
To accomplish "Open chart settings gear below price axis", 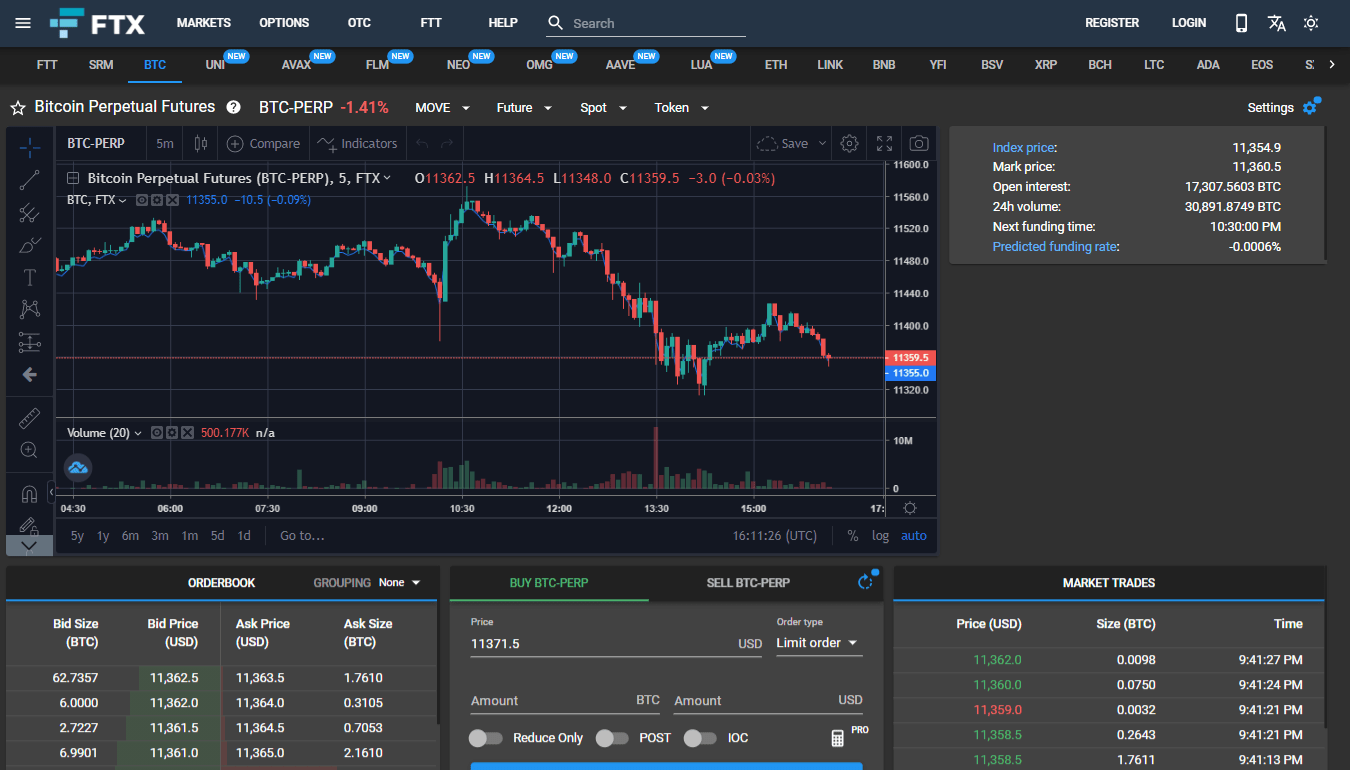I will 910,508.
